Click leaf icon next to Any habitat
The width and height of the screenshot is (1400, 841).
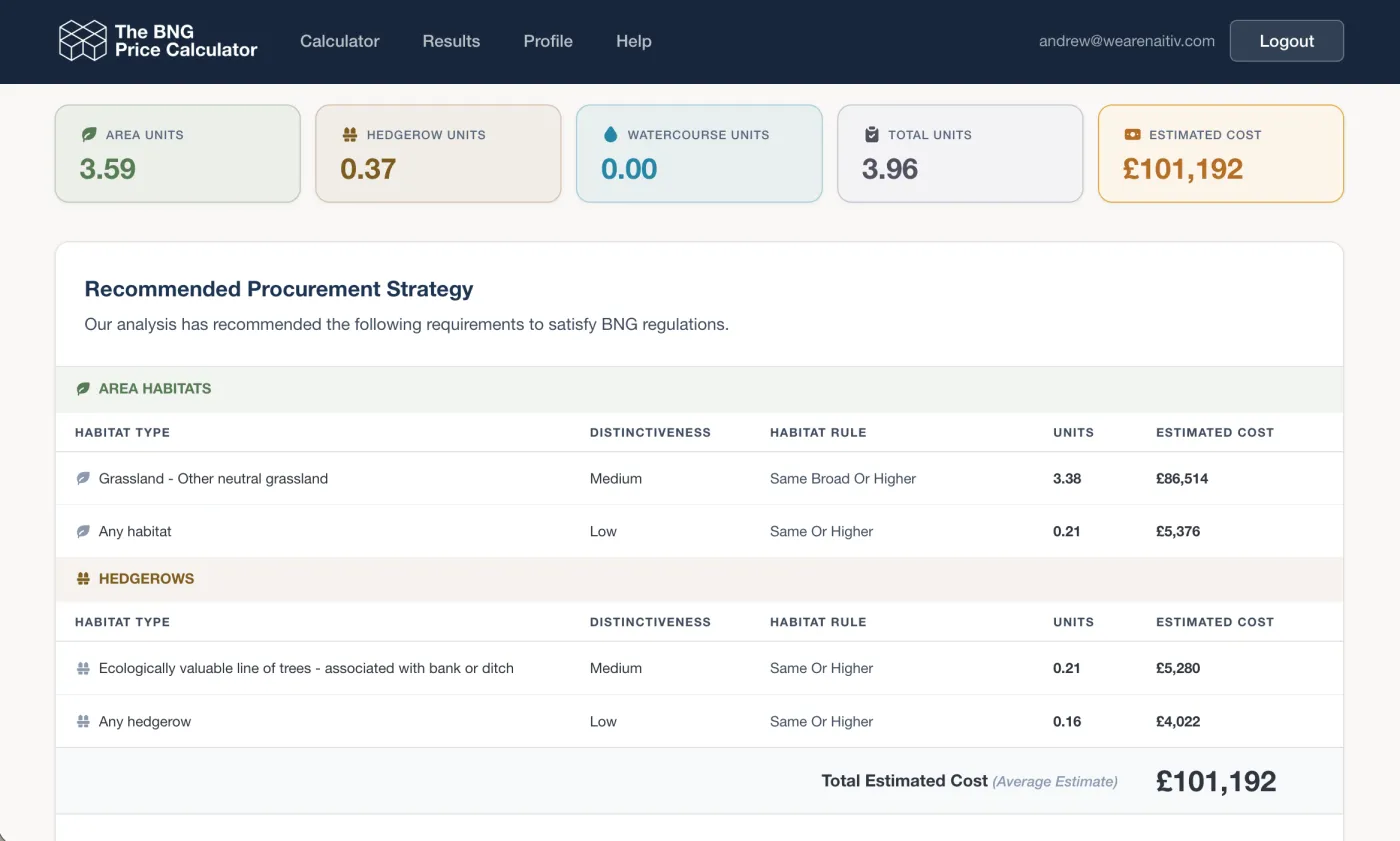[x=84, y=532]
